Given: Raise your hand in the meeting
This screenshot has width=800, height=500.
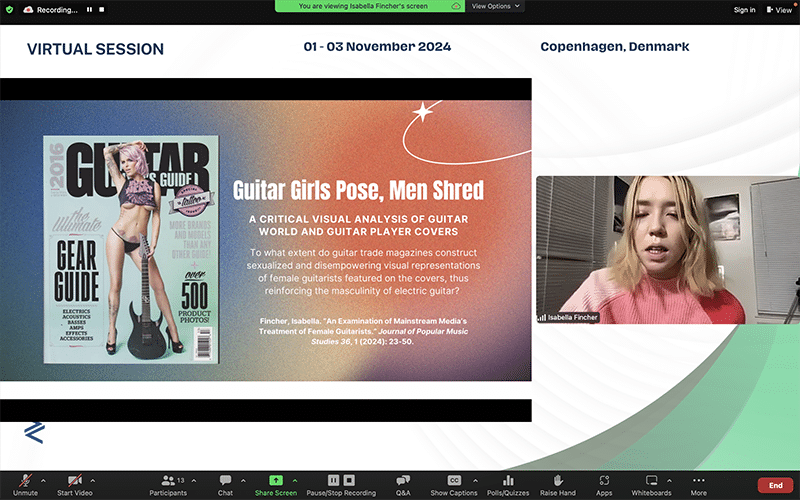Looking at the screenshot, I should point(558,485).
